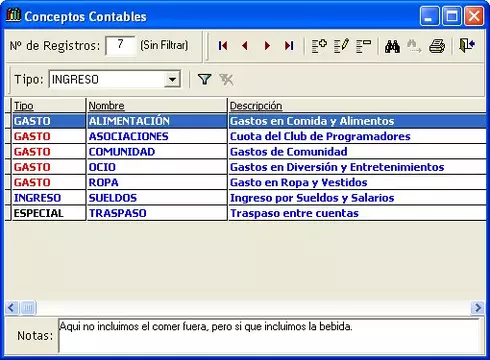The image size is (490, 360).
Task: Select the SUELDOS cell
Action: click(x=157, y=198)
